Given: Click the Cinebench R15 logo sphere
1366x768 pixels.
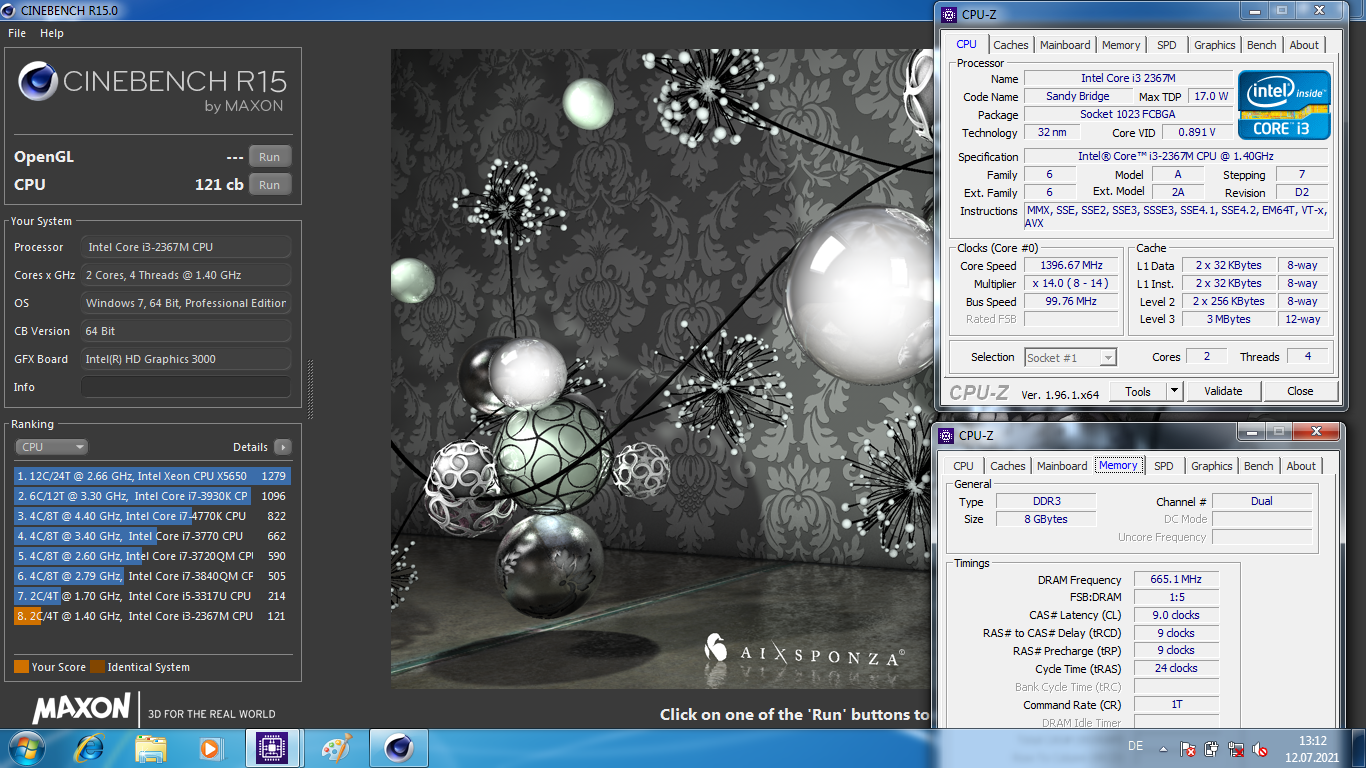Looking at the screenshot, I should [x=37, y=82].
